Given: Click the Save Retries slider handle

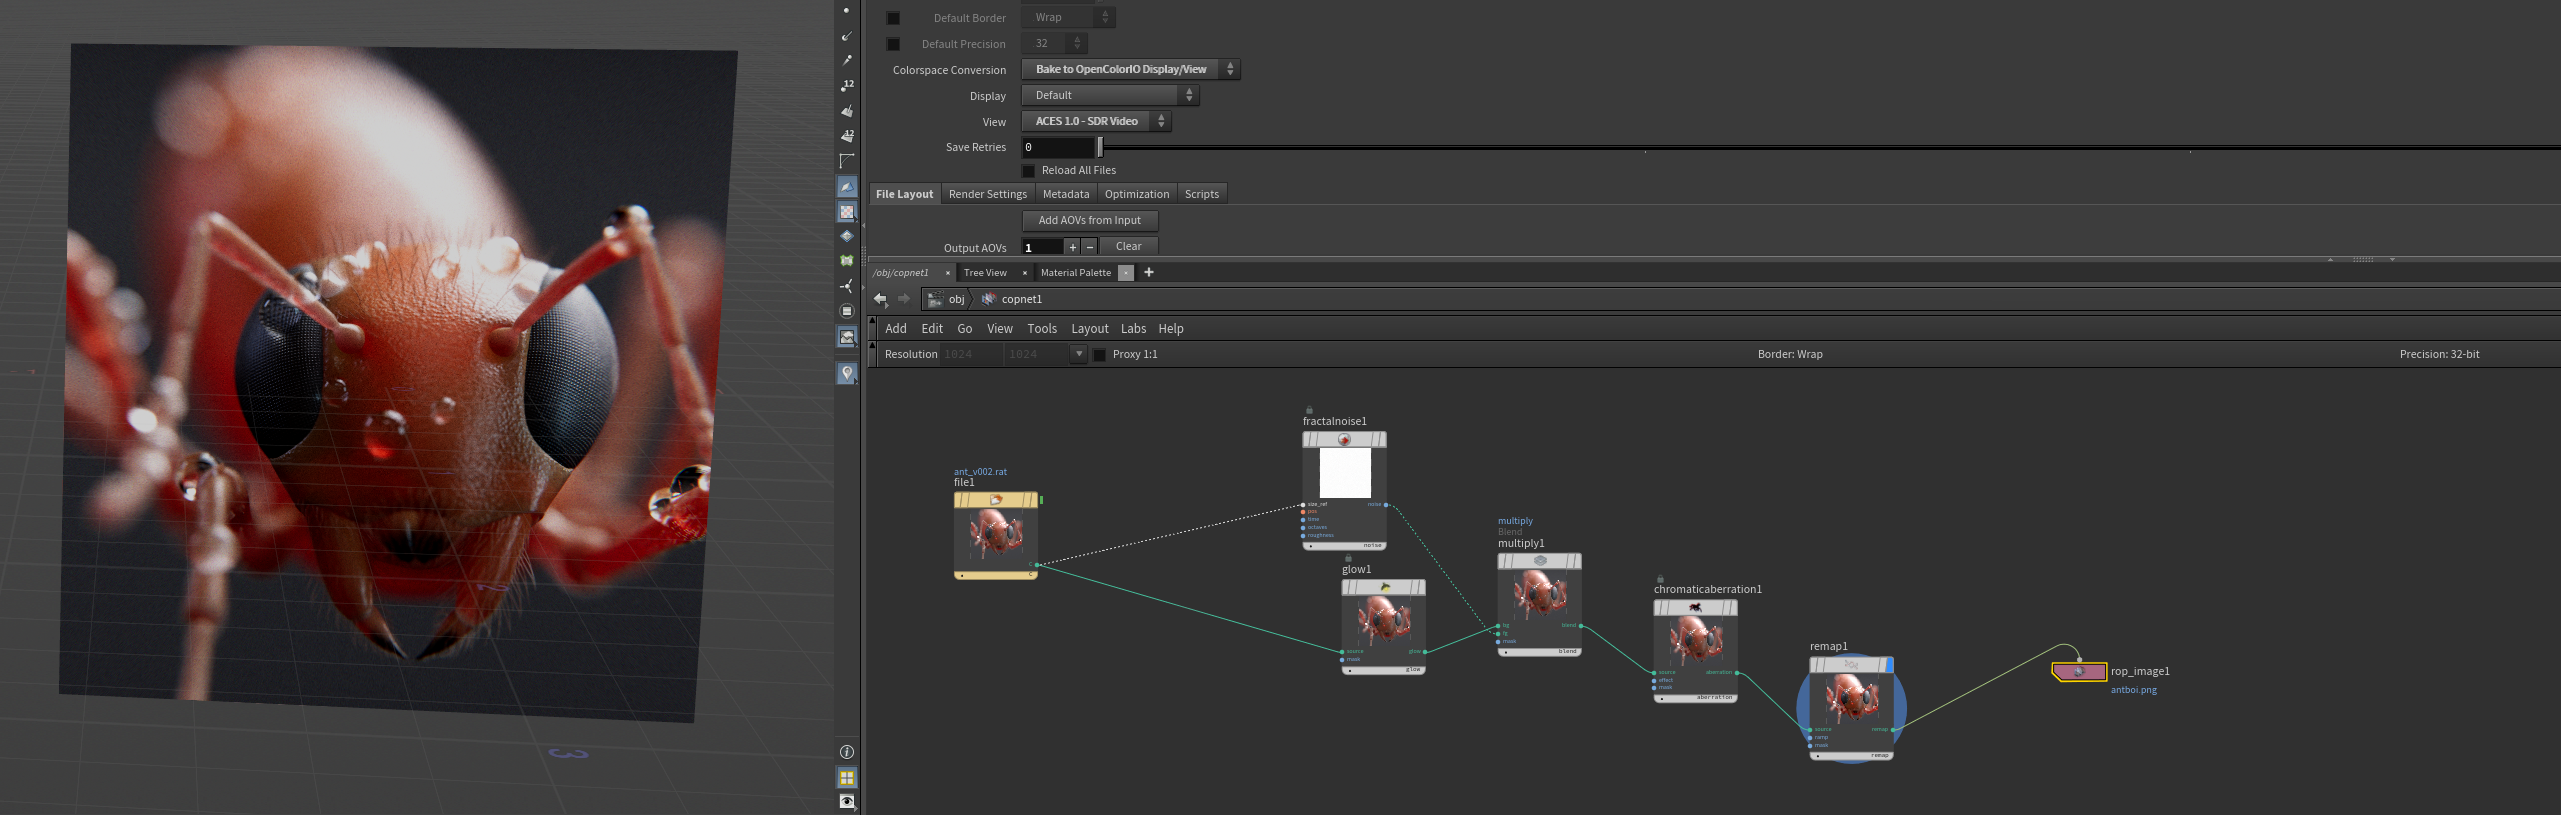Looking at the screenshot, I should [1100, 147].
